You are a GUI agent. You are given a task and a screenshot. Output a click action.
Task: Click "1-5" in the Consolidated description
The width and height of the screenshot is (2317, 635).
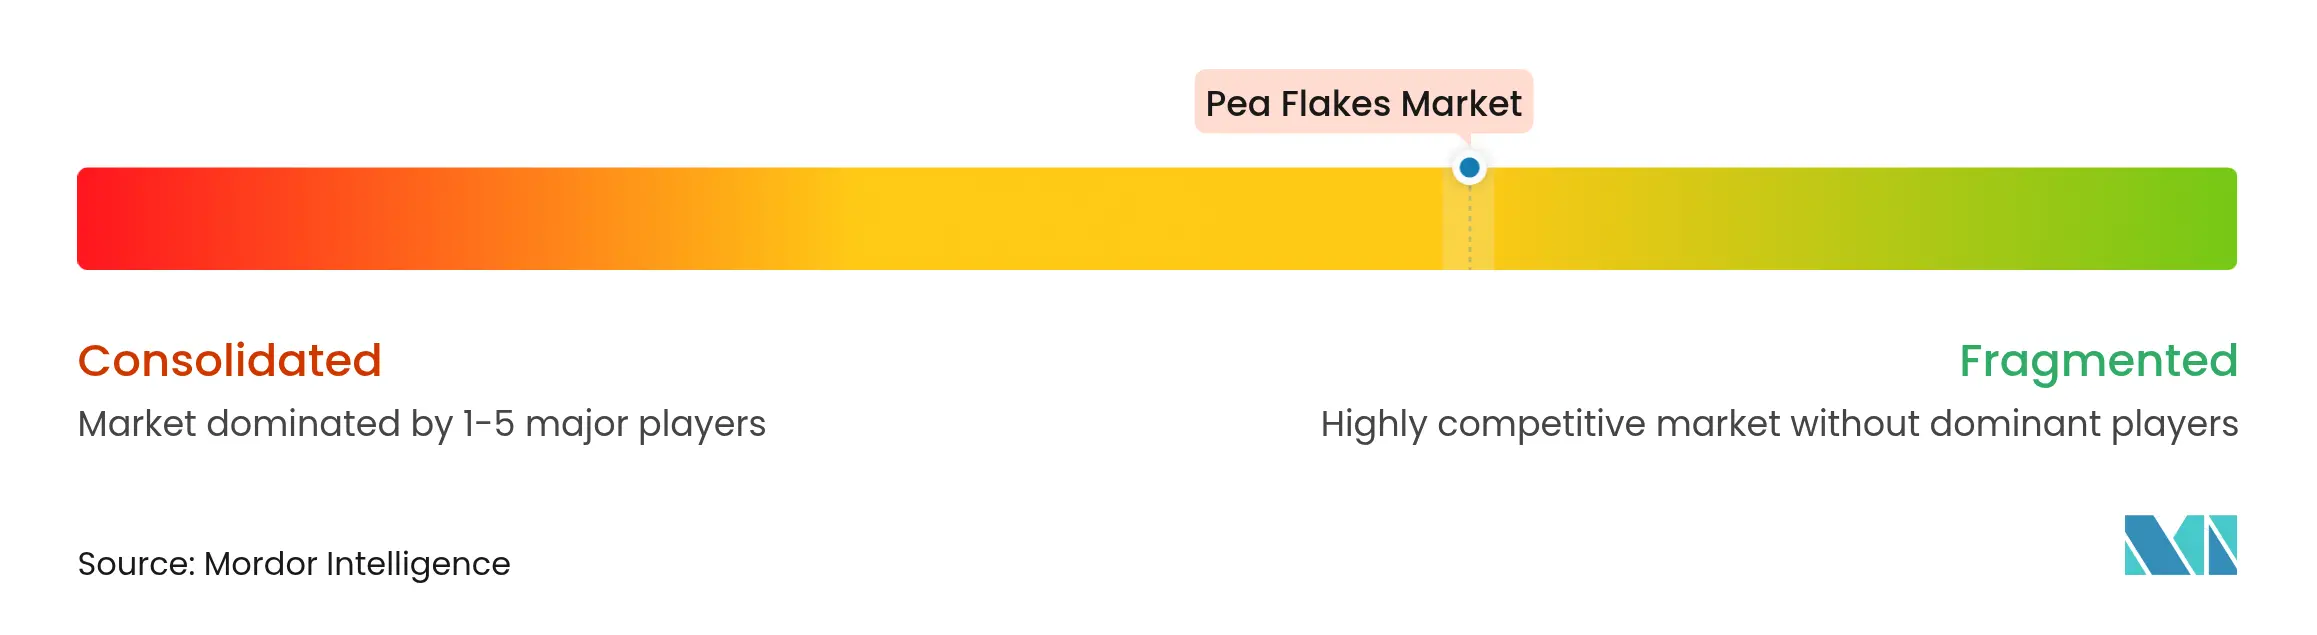pos(488,424)
